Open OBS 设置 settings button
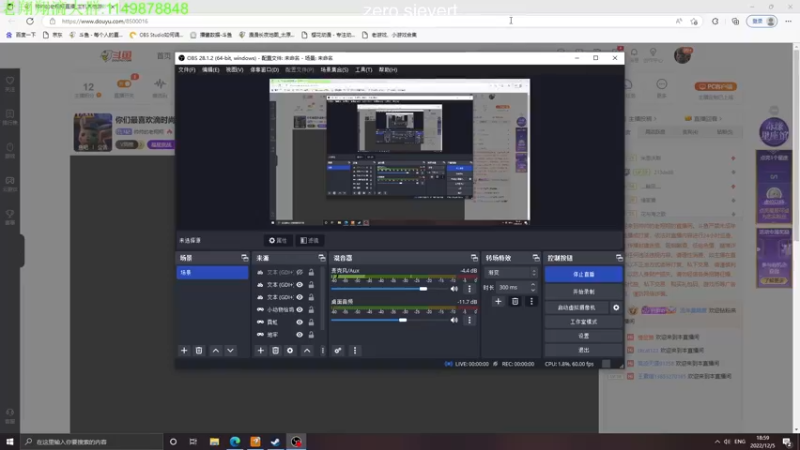Viewport: 800px width, 450px height. (584, 336)
